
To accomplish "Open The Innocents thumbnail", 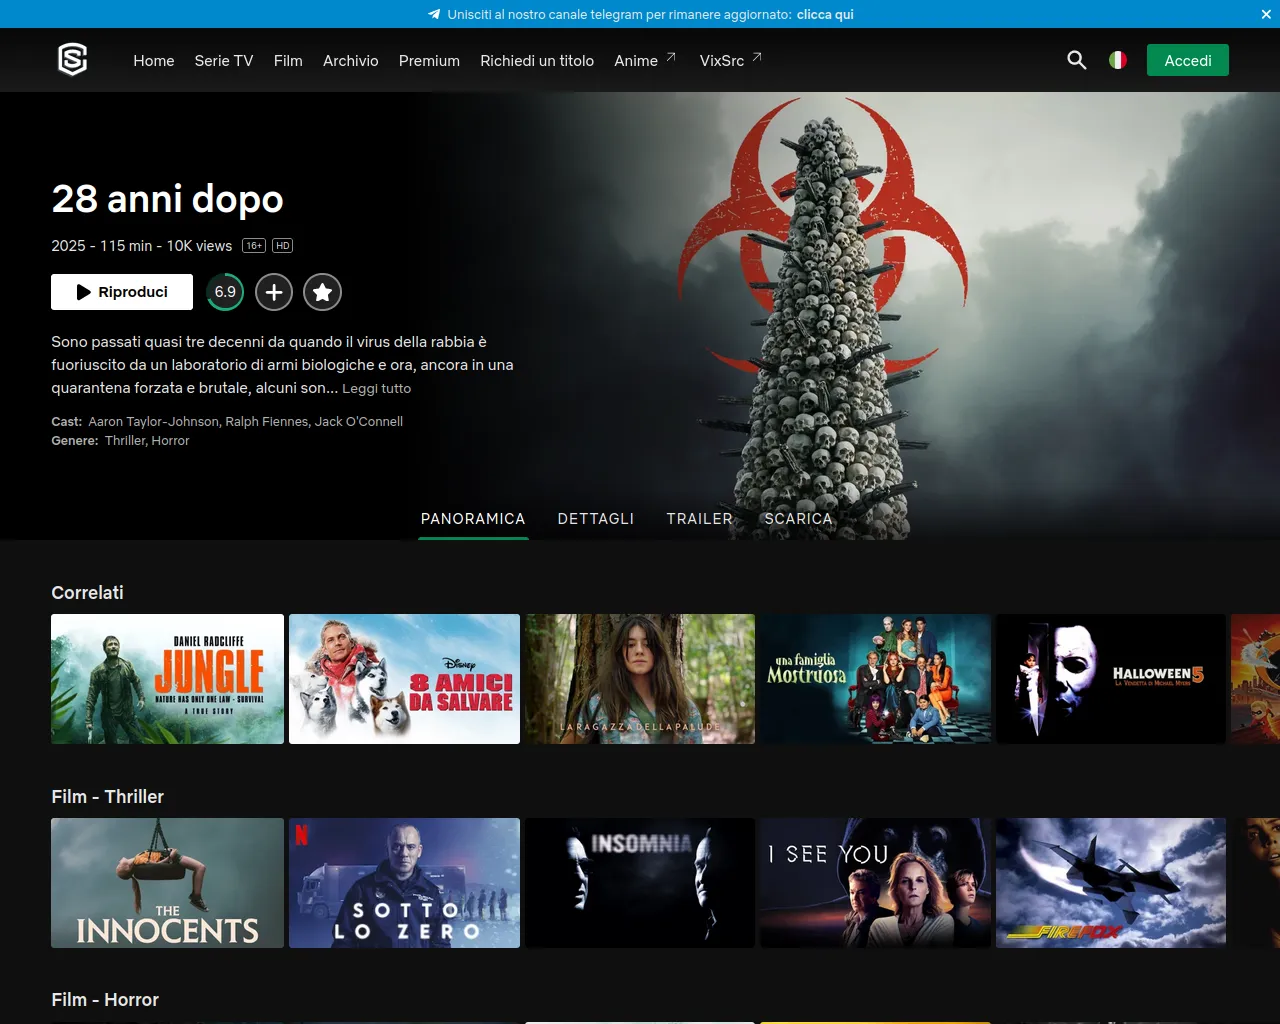I will coord(167,883).
